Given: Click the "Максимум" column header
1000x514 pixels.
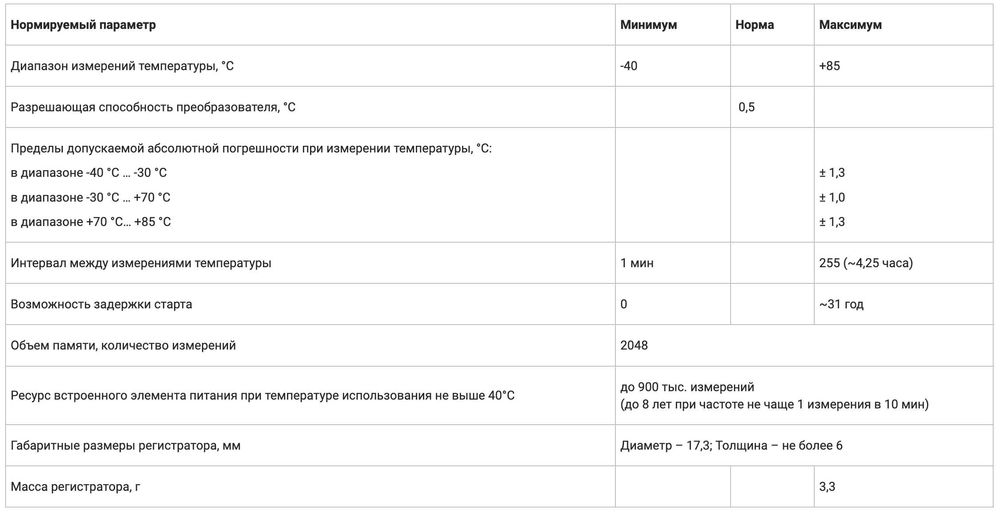Looking at the screenshot, I should pos(850,24).
